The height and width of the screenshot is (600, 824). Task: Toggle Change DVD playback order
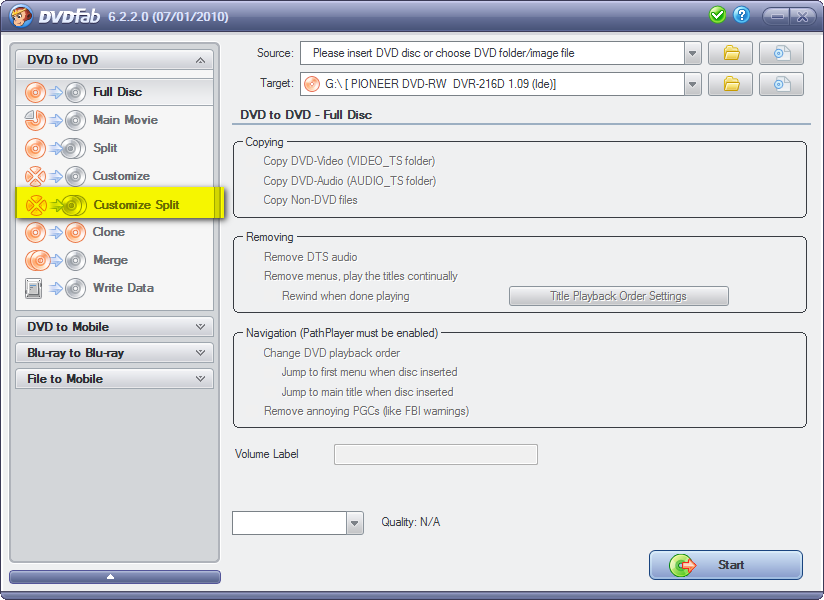point(332,353)
